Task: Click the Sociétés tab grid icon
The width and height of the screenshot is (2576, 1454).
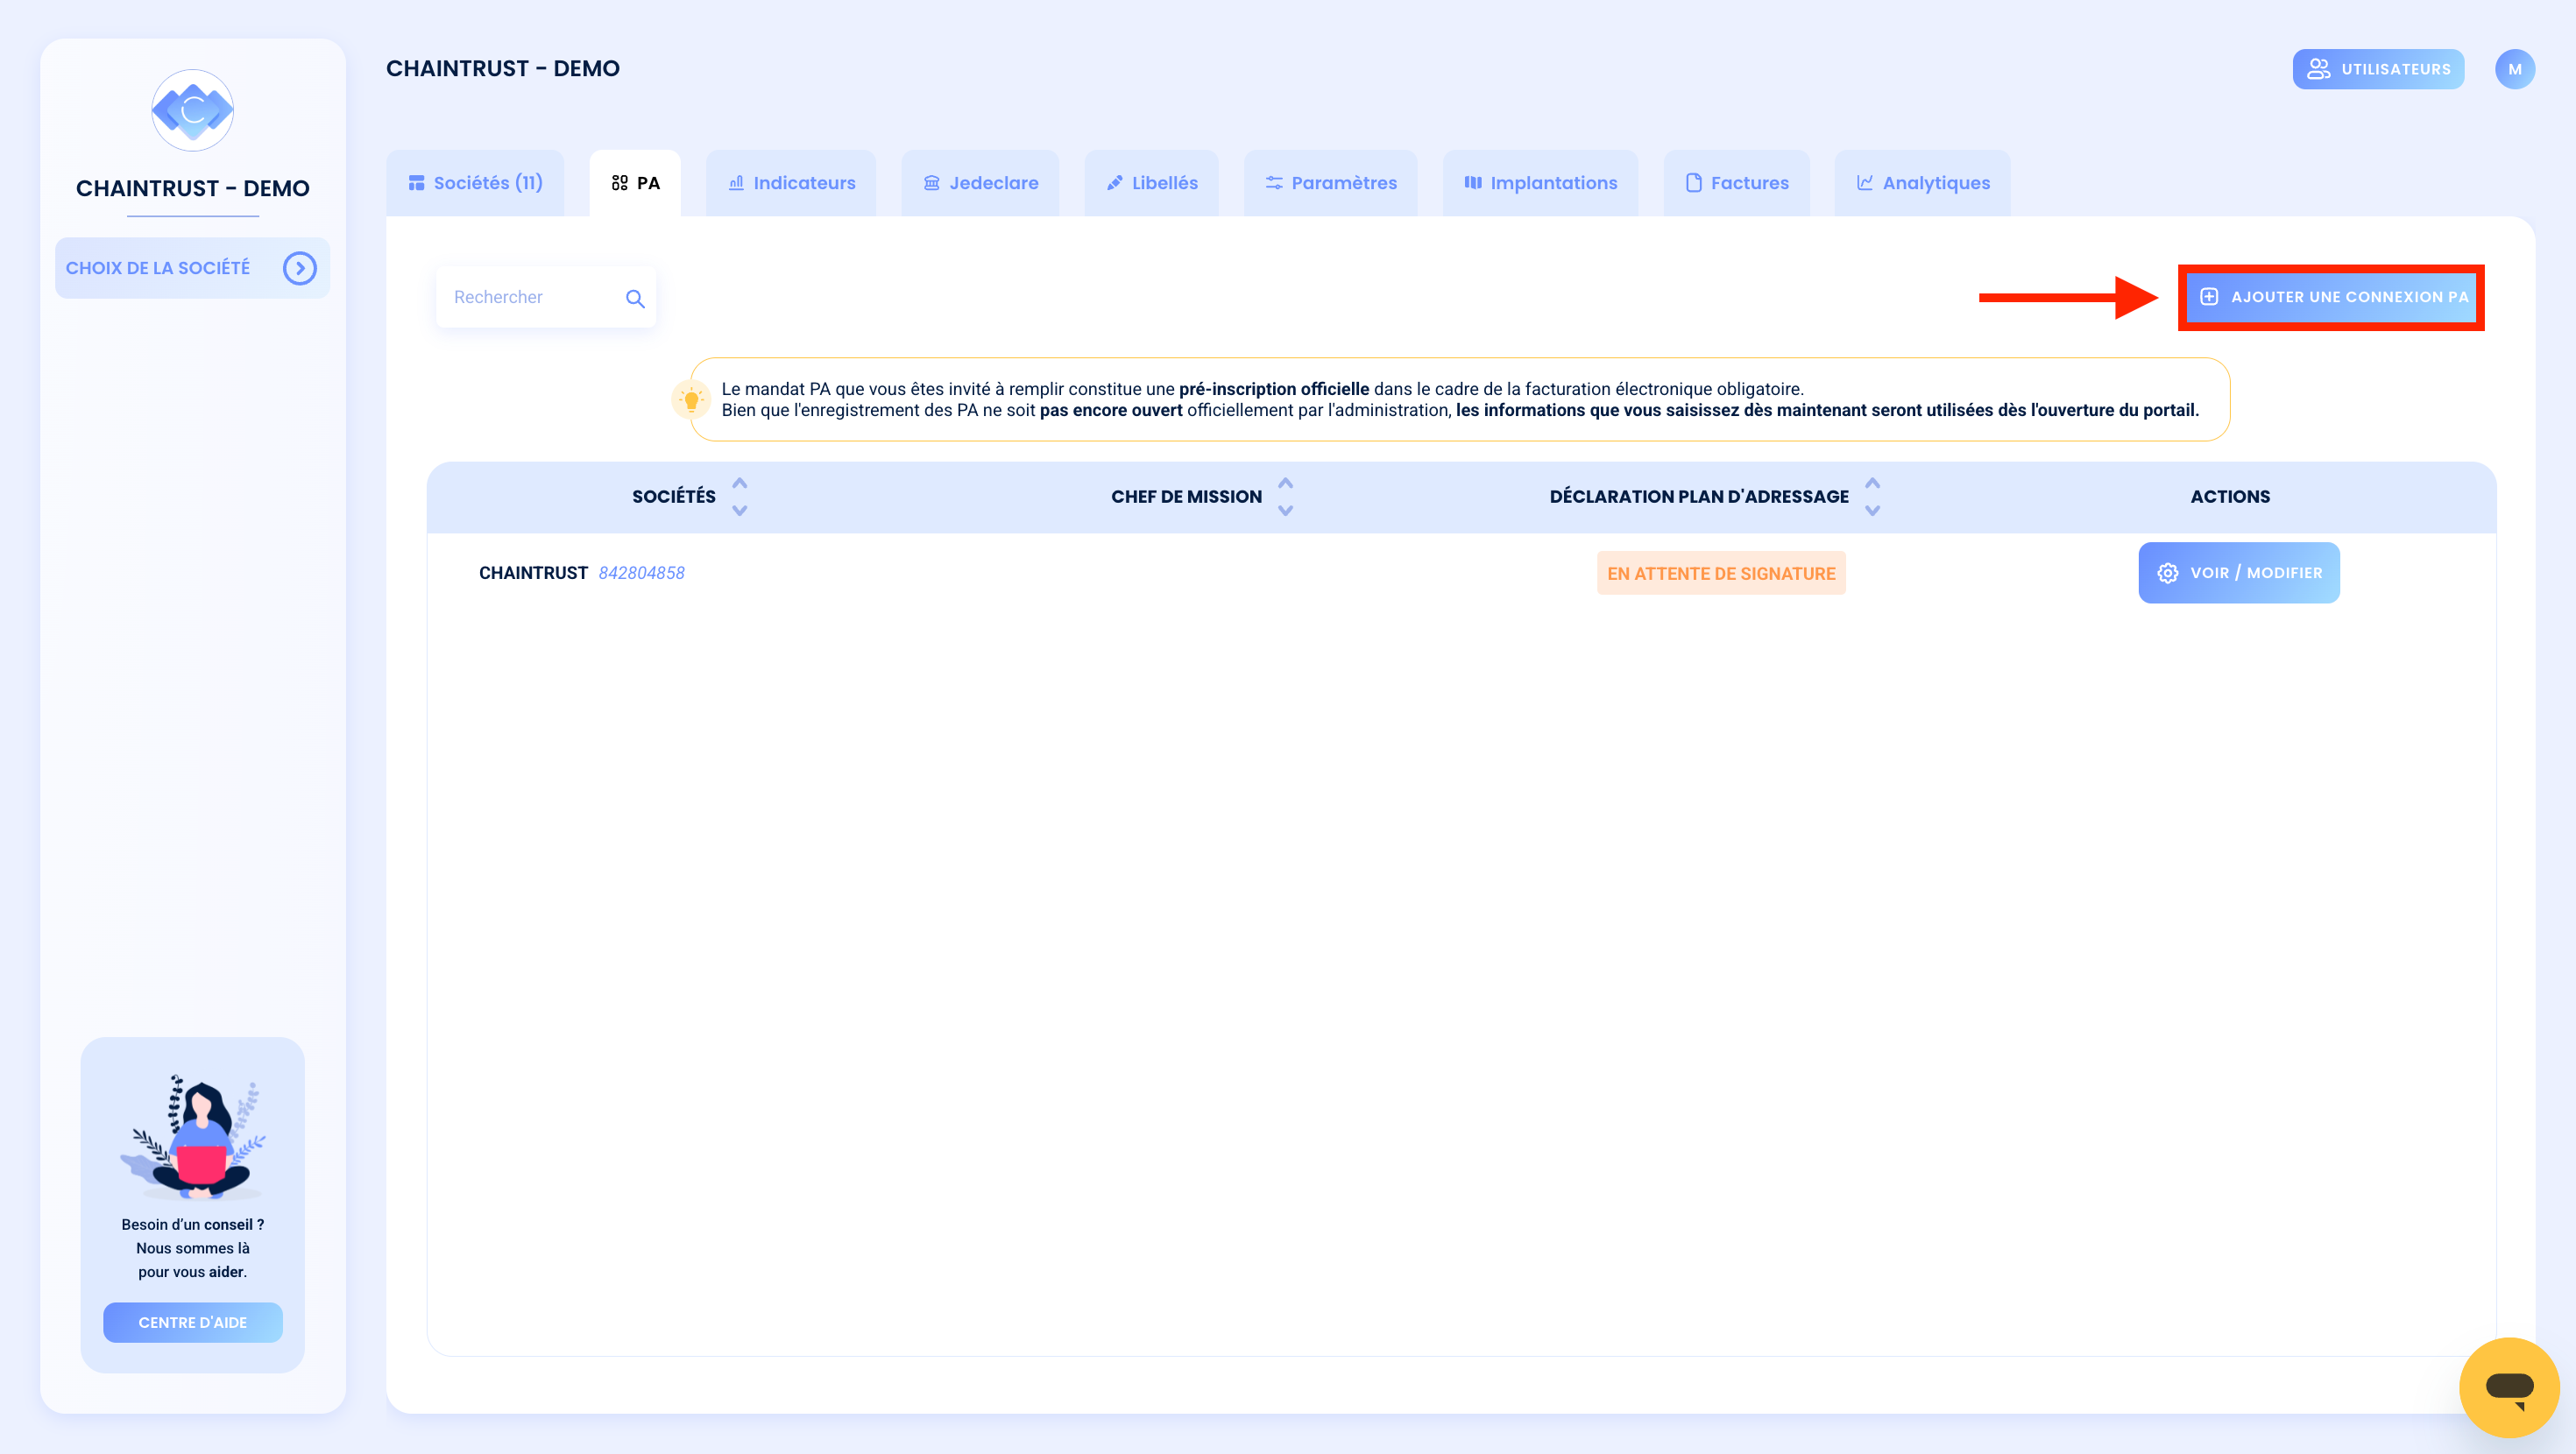Action: point(416,183)
